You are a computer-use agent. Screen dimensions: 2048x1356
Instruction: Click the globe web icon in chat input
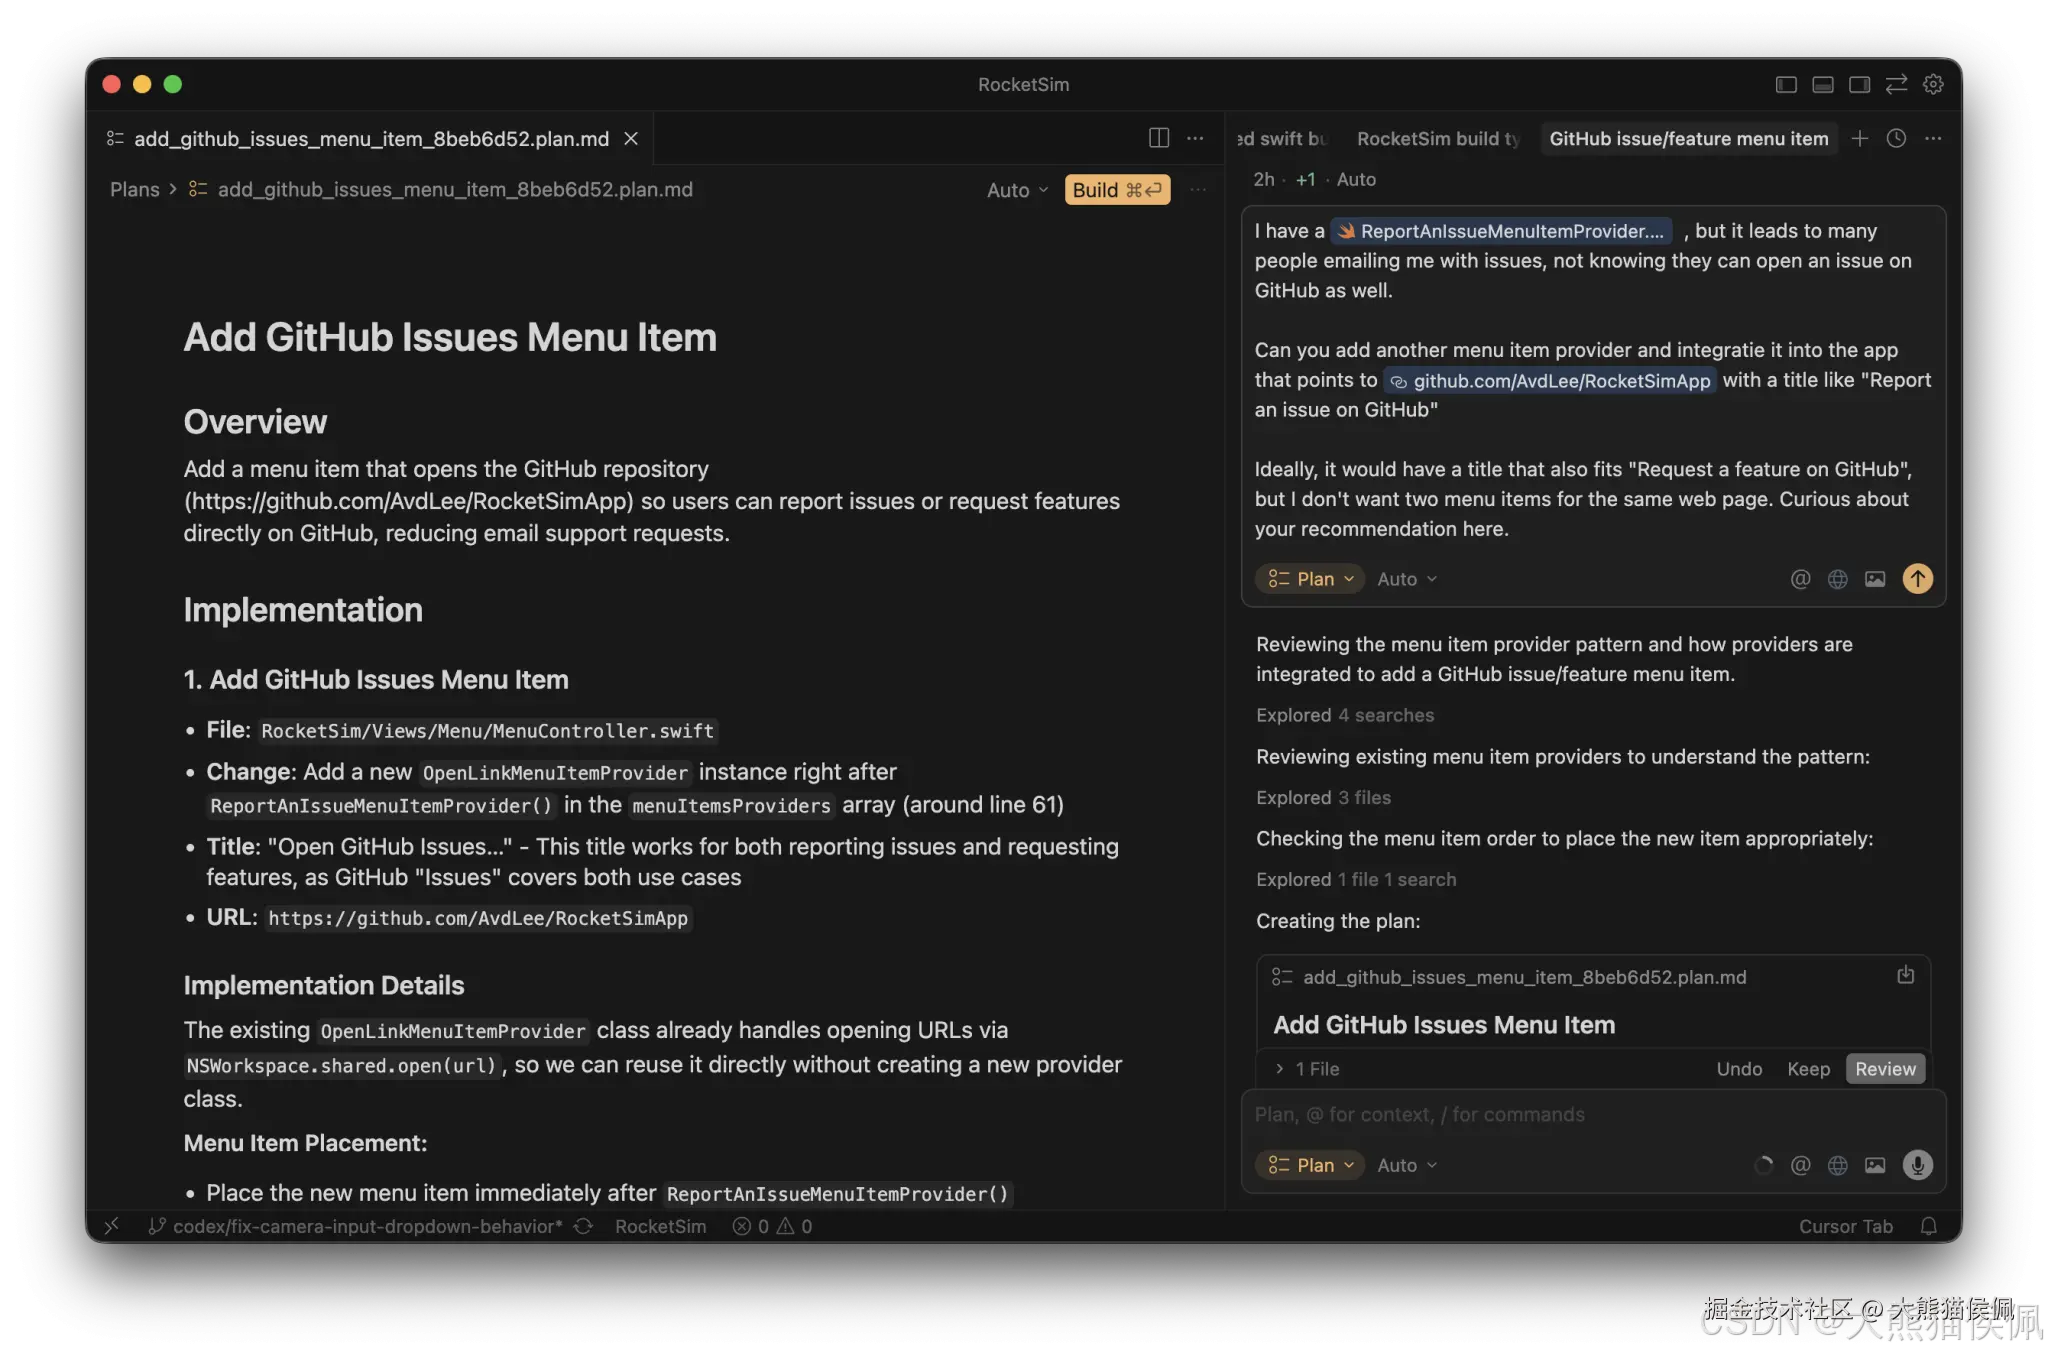pos(1837,1165)
